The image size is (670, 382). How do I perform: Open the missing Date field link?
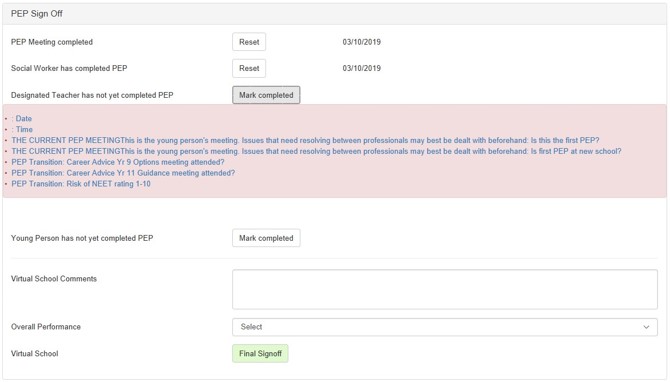coord(22,118)
